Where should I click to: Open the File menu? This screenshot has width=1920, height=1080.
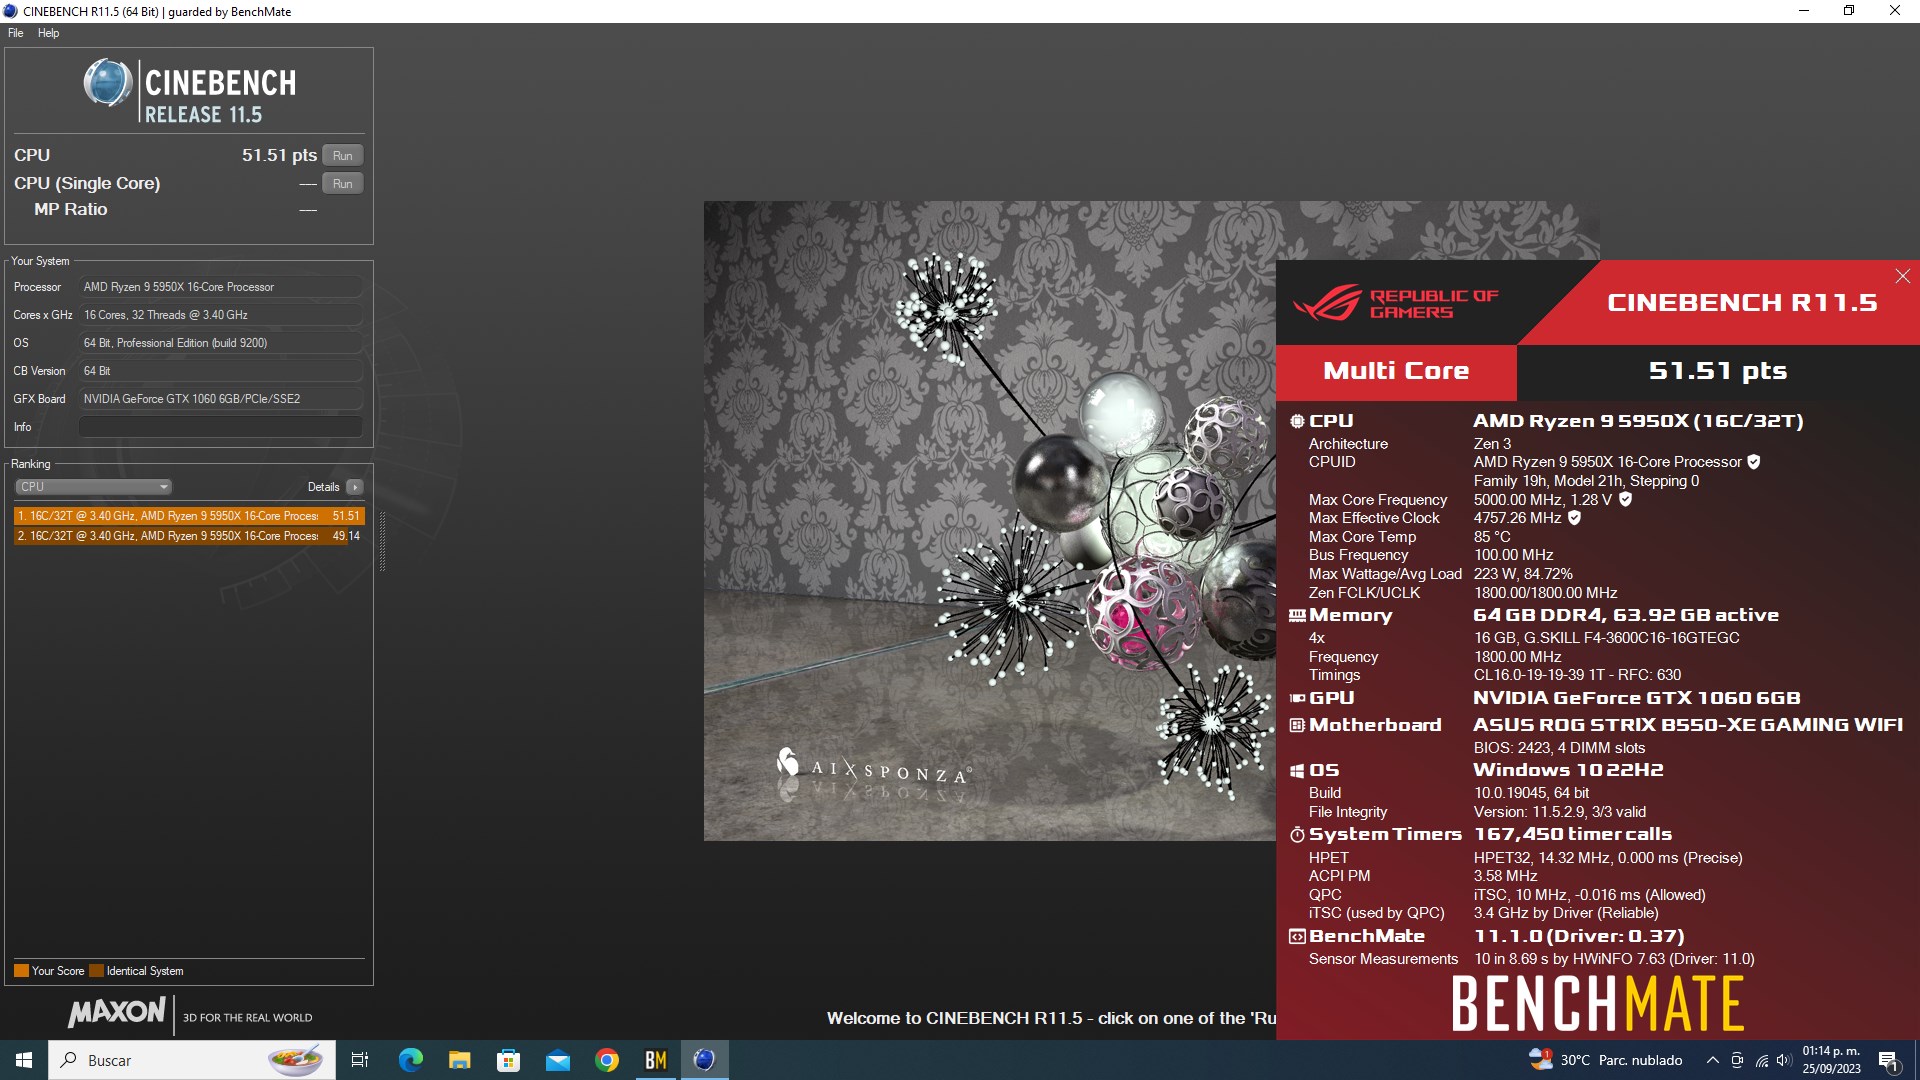16,33
